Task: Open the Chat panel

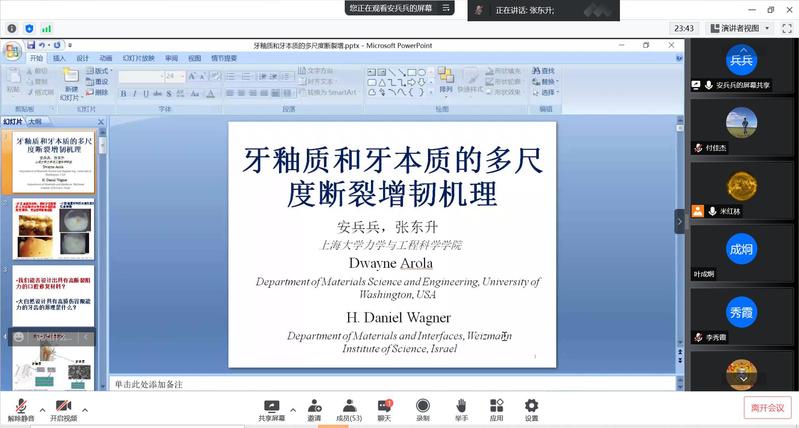Action: [x=384, y=406]
